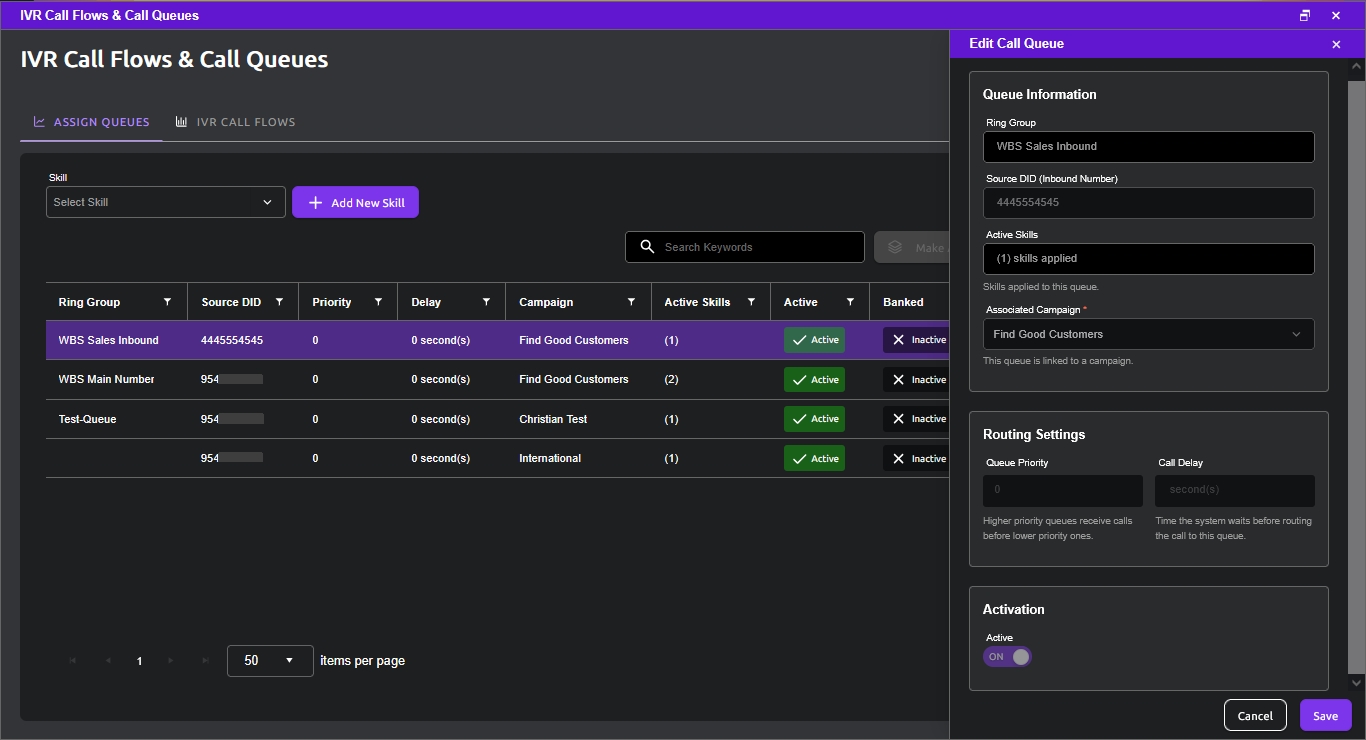1366x740 pixels.
Task: Open filter icon on Delay column
Action: (486, 302)
